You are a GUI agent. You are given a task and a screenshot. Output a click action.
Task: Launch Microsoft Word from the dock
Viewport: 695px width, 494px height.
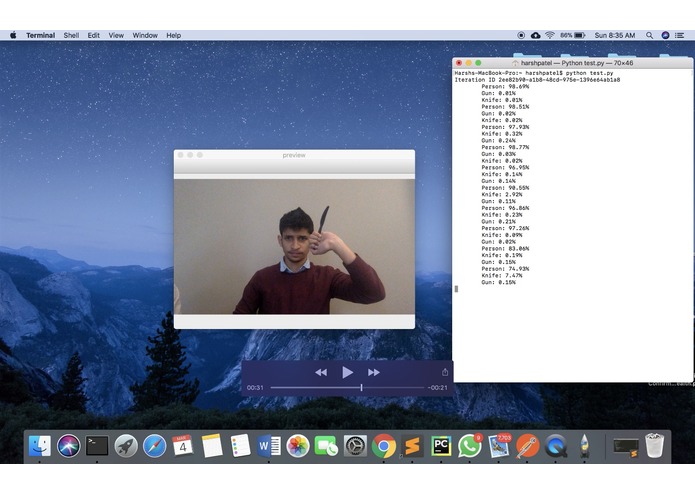pos(269,446)
